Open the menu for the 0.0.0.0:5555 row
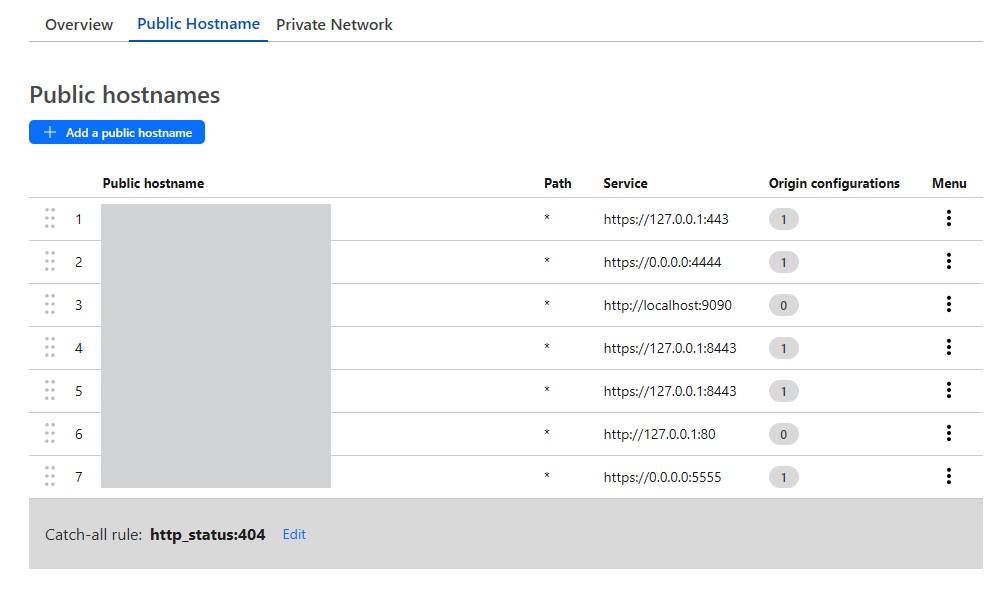 click(x=948, y=477)
